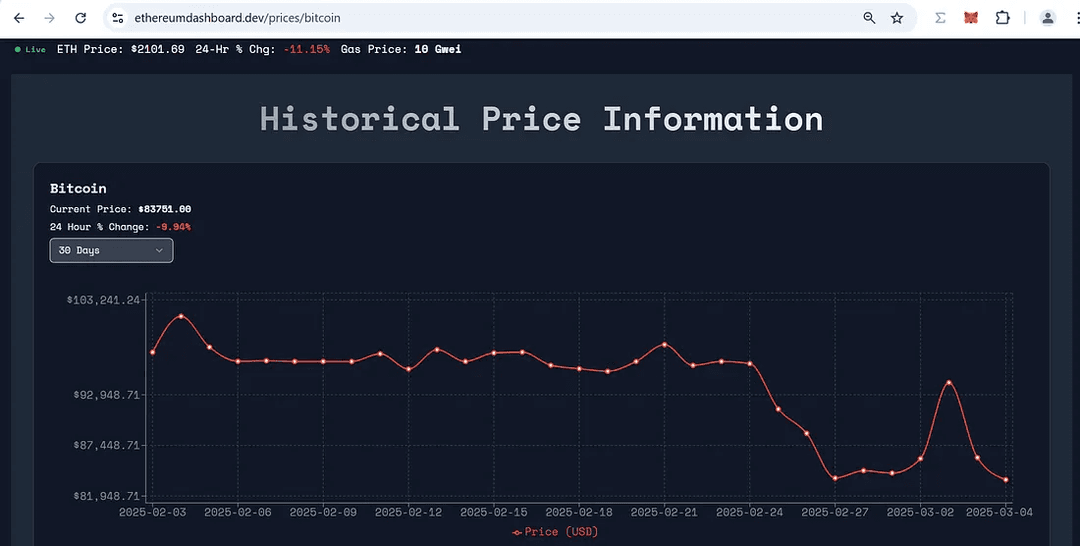Image resolution: width=1080 pixels, height=546 pixels.
Task: Click the 2025-03-04 x-axis date label
Action: pos(999,512)
